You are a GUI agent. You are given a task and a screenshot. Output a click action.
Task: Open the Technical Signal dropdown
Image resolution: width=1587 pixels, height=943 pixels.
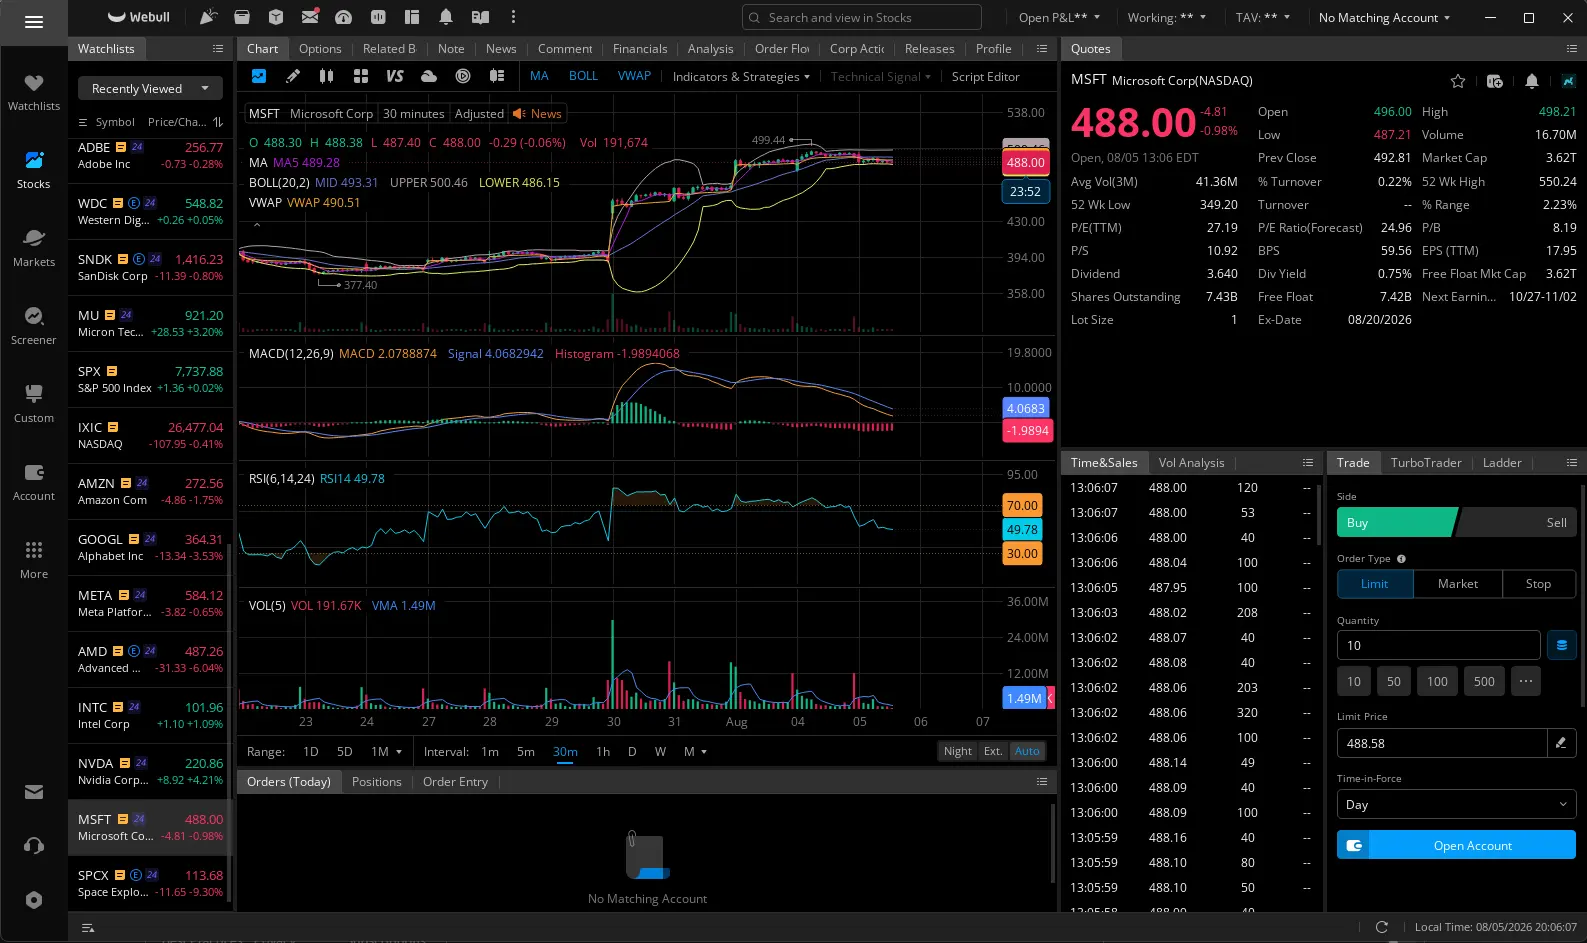880,77
